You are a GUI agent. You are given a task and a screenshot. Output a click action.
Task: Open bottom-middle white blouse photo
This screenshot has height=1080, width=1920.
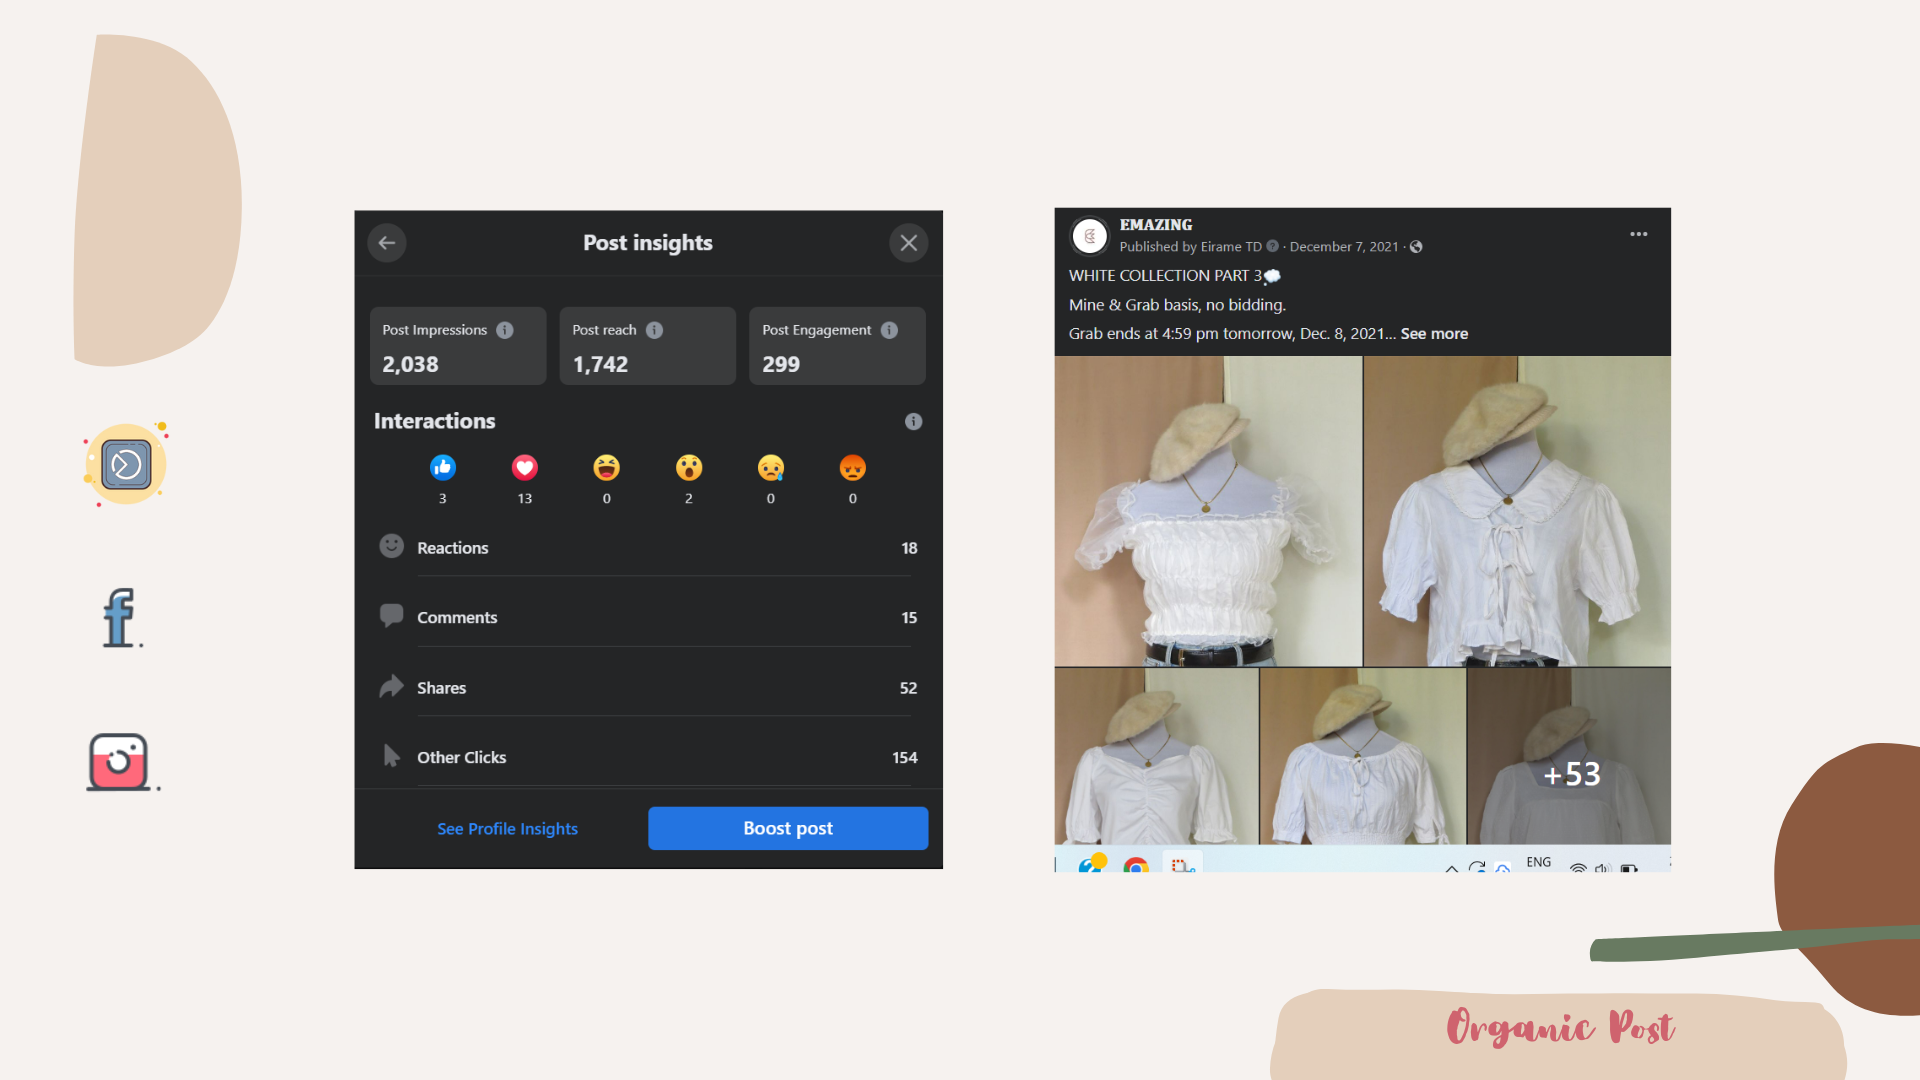(x=1362, y=756)
